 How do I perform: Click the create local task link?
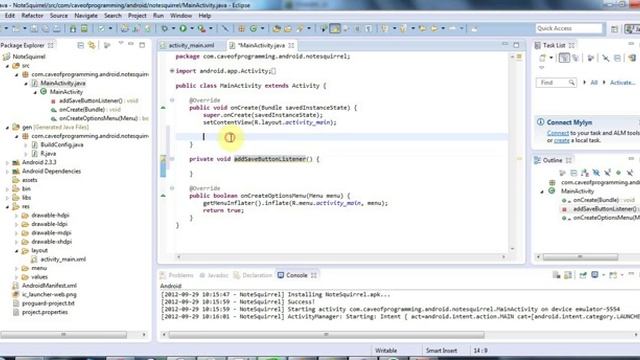click(x=562, y=140)
